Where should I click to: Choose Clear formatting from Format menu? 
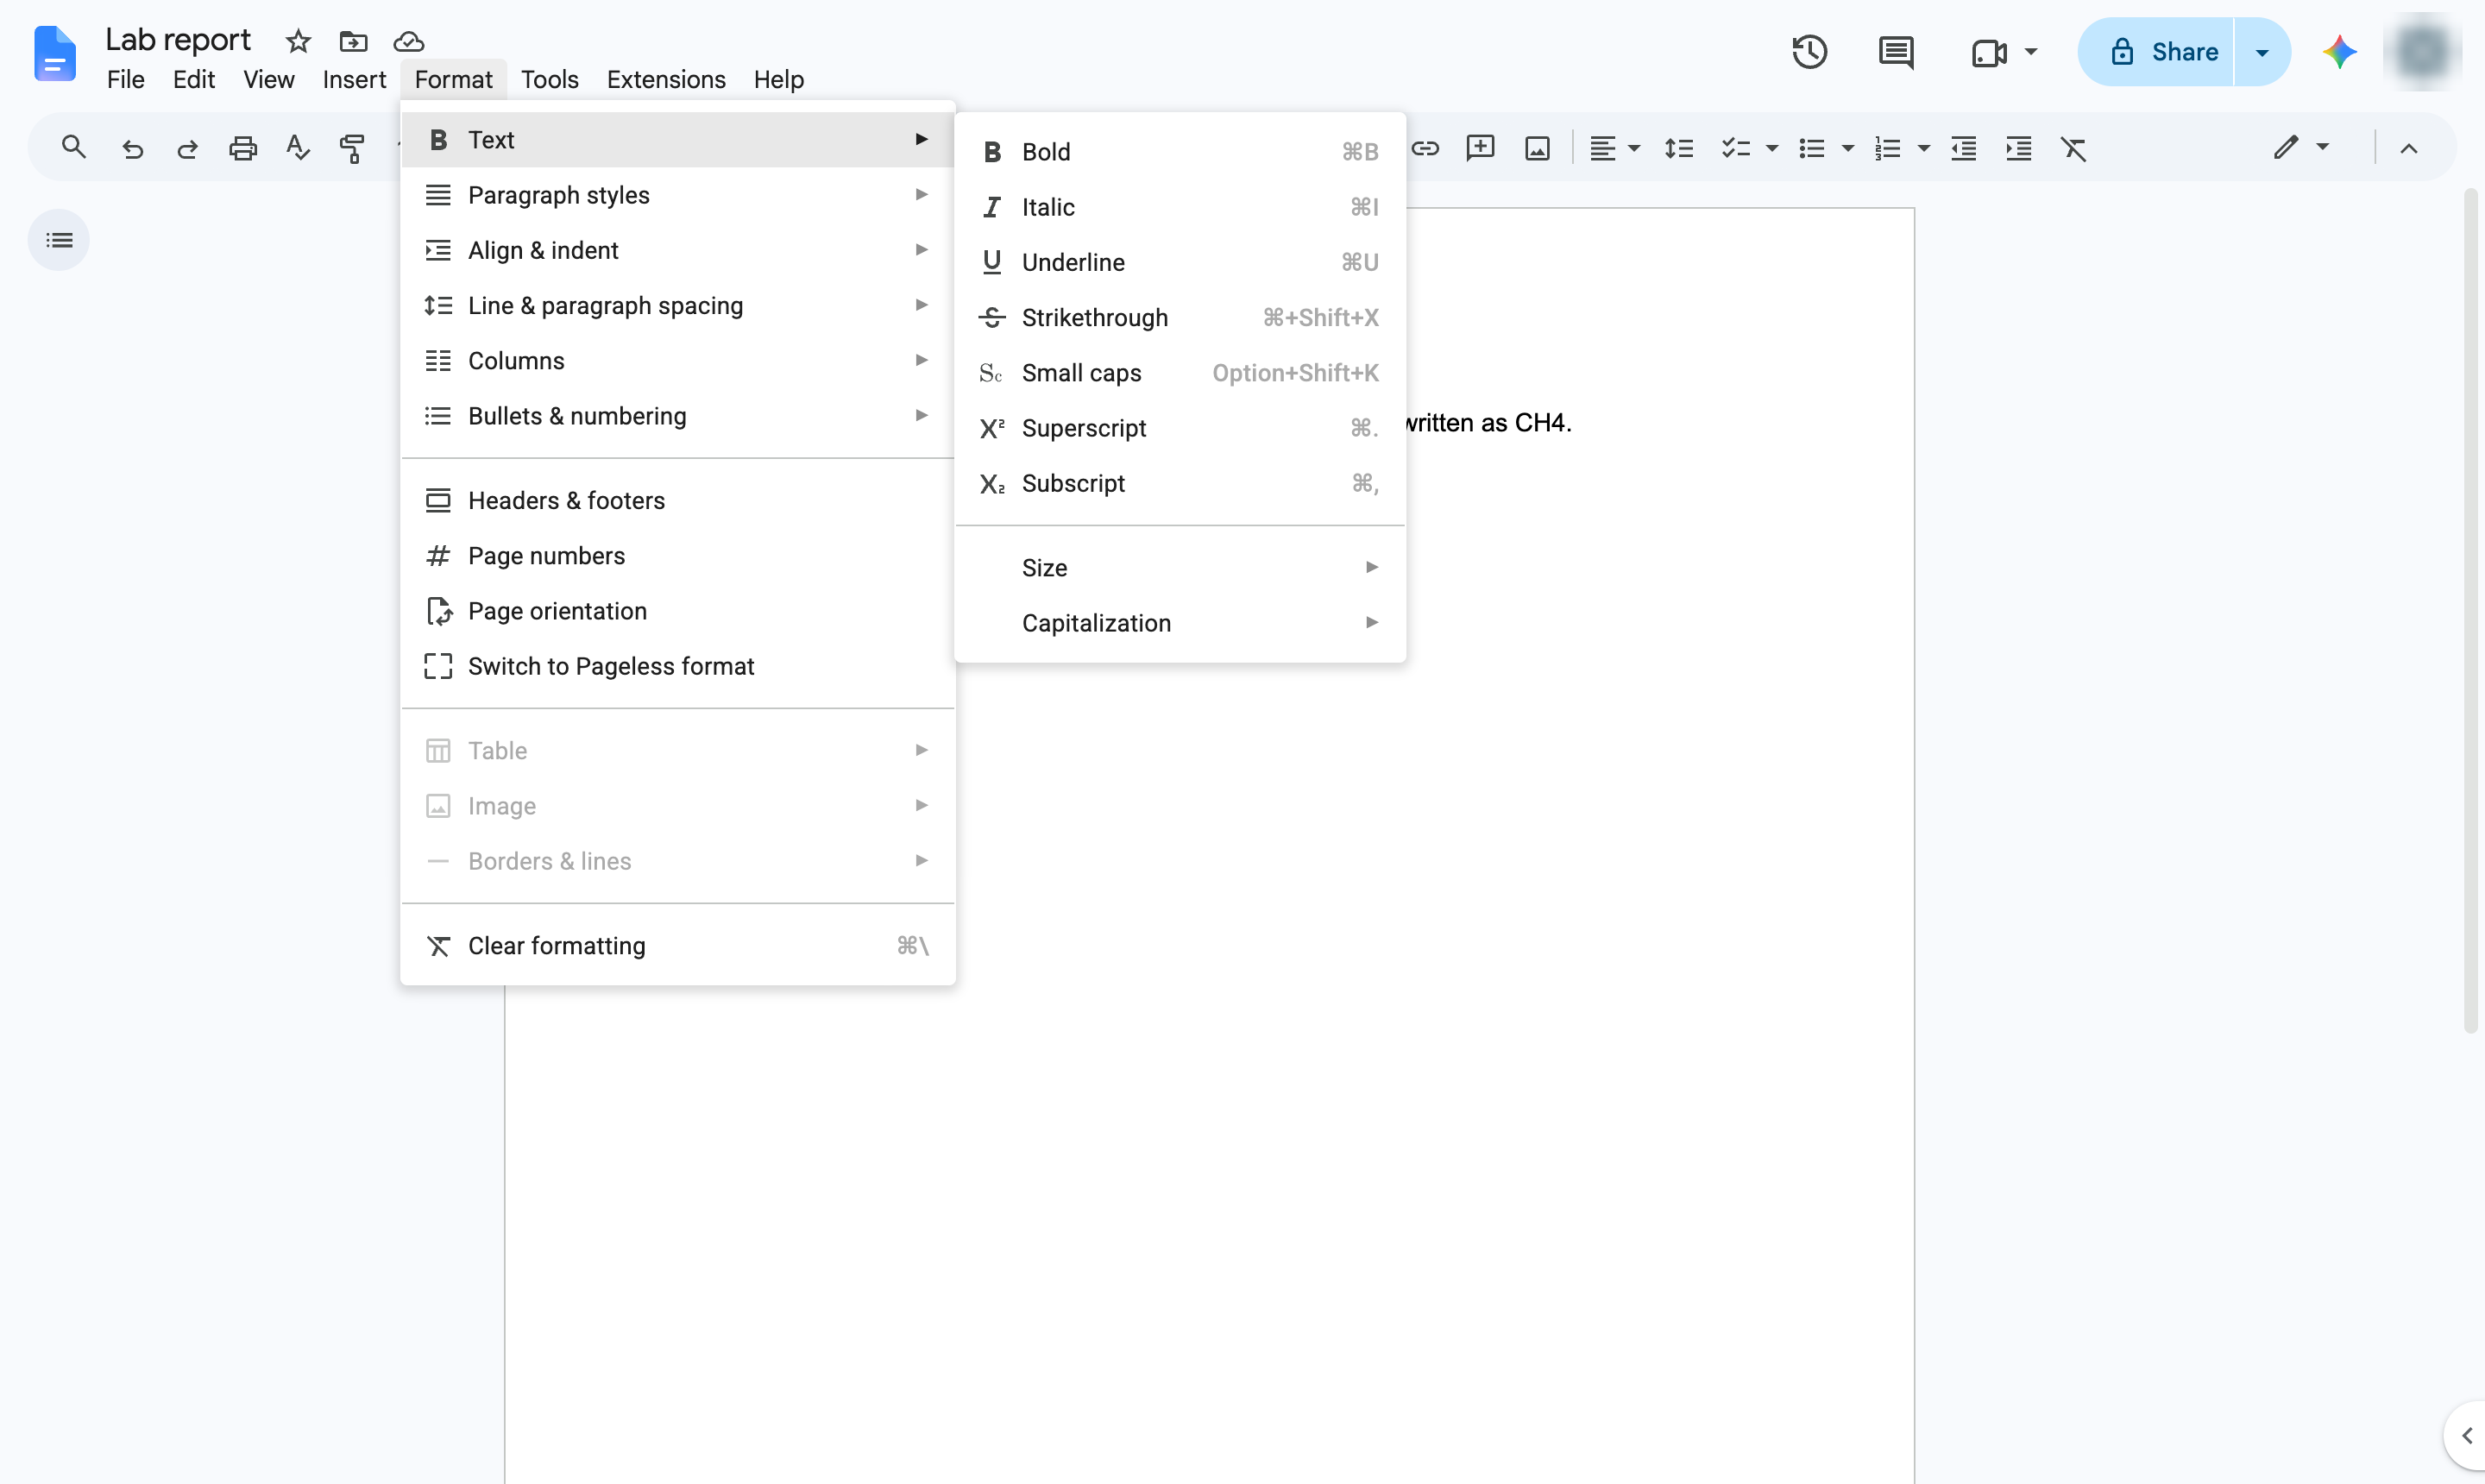pyautogui.click(x=677, y=946)
